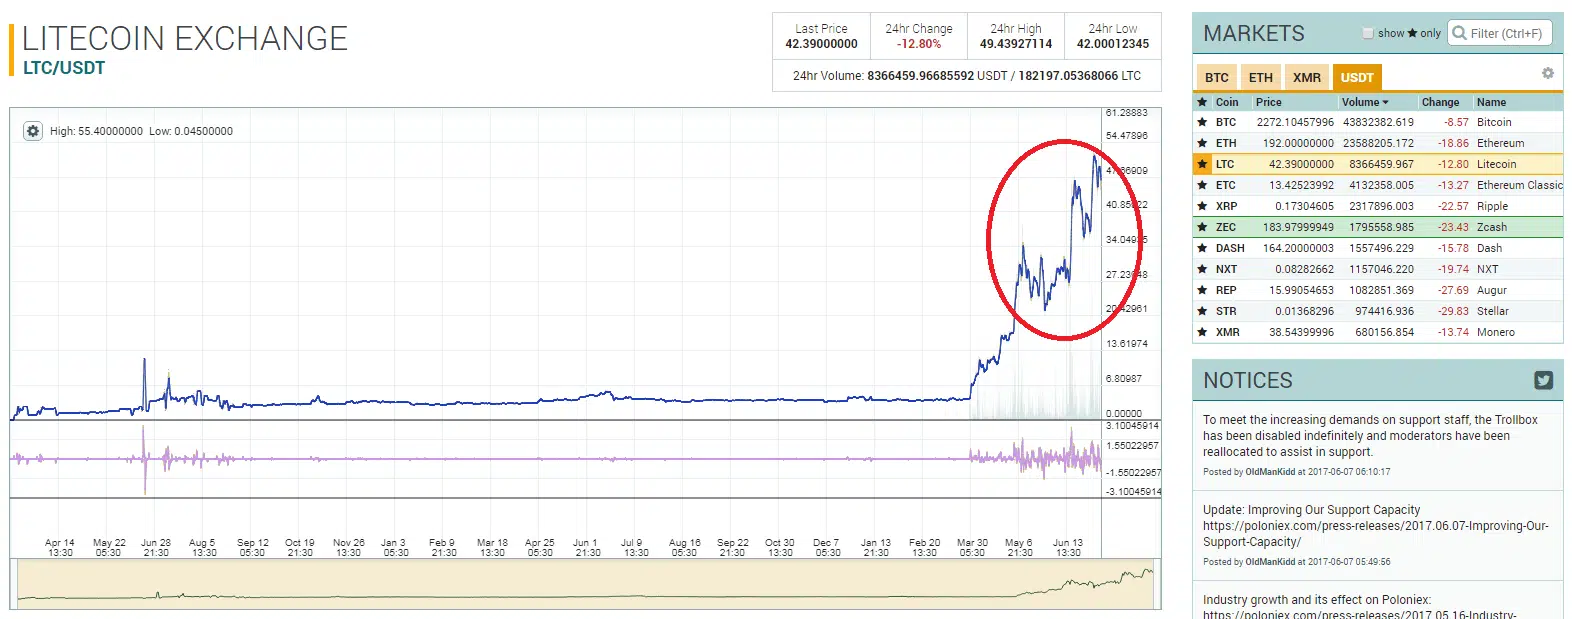Open the Dash market by name
The height and width of the screenshot is (619, 1572).
point(1489,248)
